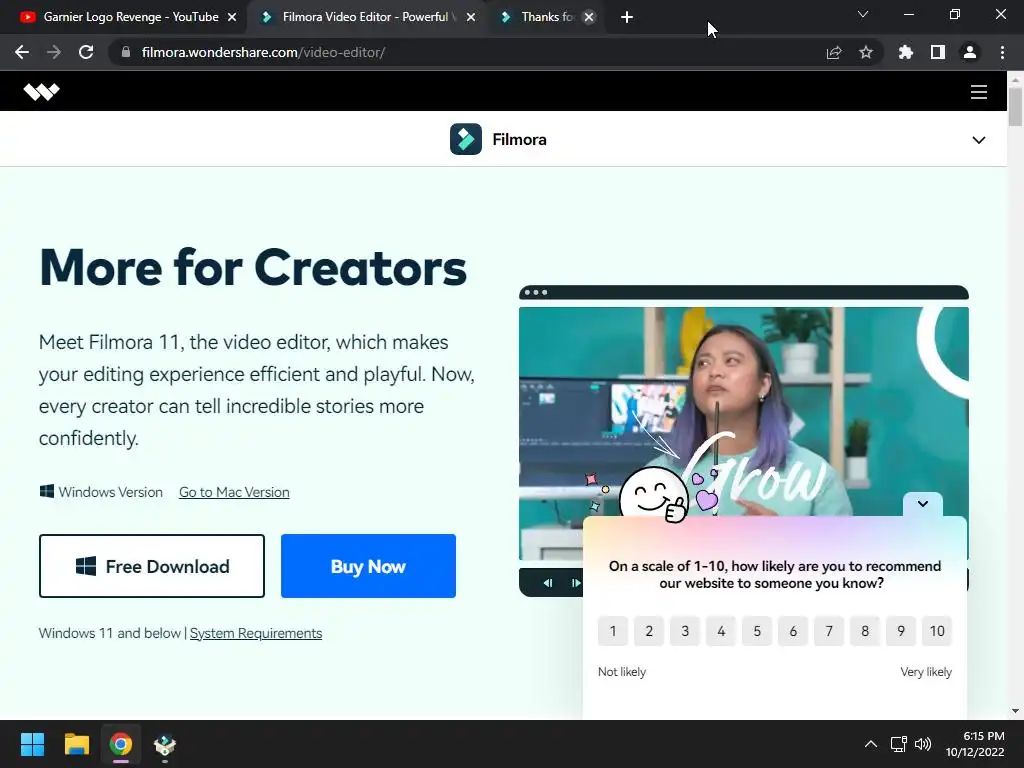This screenshot has width=1024, height=768.
Task: Open File Explorer from taskbar
Action: 76,744
